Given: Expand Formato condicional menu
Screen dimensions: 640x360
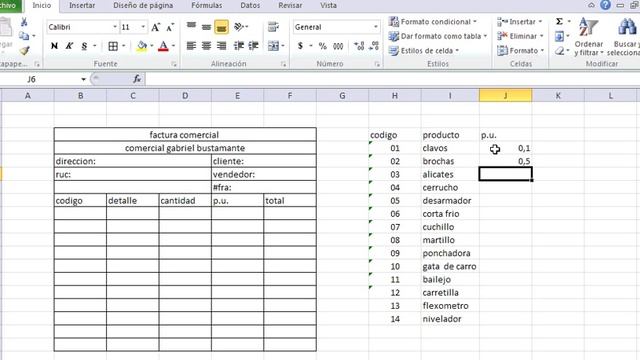Looking at the screenshot, I should click(x=432, y=22).
